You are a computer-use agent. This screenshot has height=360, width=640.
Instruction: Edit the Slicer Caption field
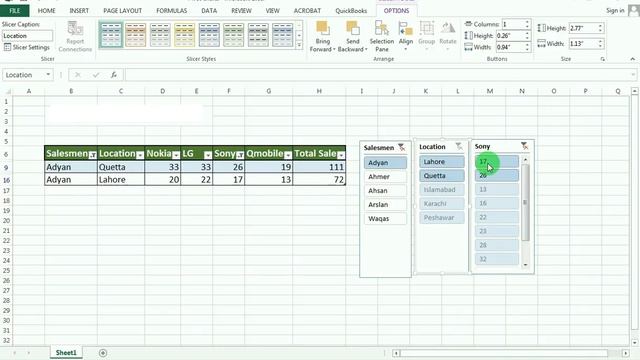[x=27, y=36]
